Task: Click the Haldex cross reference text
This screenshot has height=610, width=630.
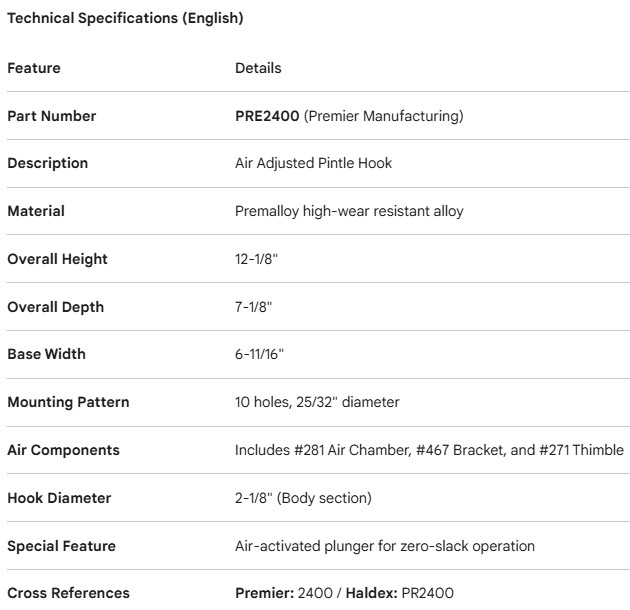Action: pos(399,593)
